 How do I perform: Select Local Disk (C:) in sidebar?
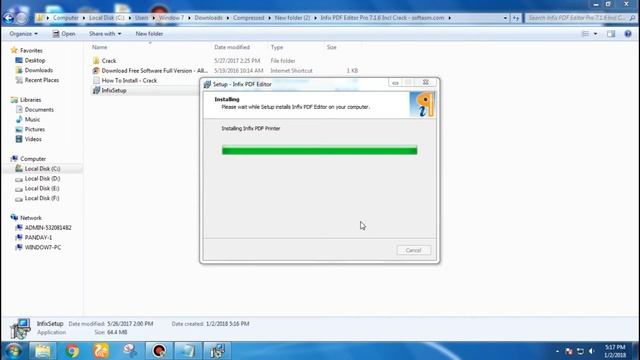42,169
